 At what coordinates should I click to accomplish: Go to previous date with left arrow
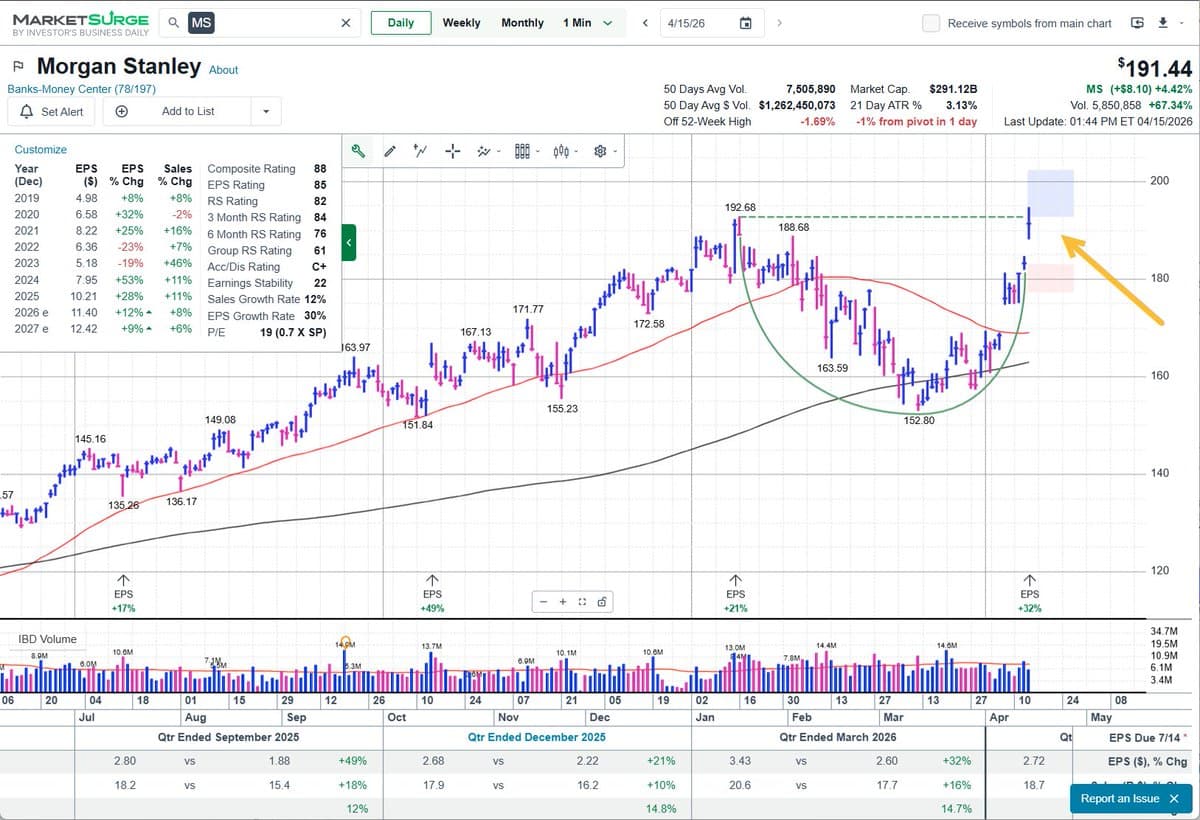pyautogui.click(x=645, y=23)
